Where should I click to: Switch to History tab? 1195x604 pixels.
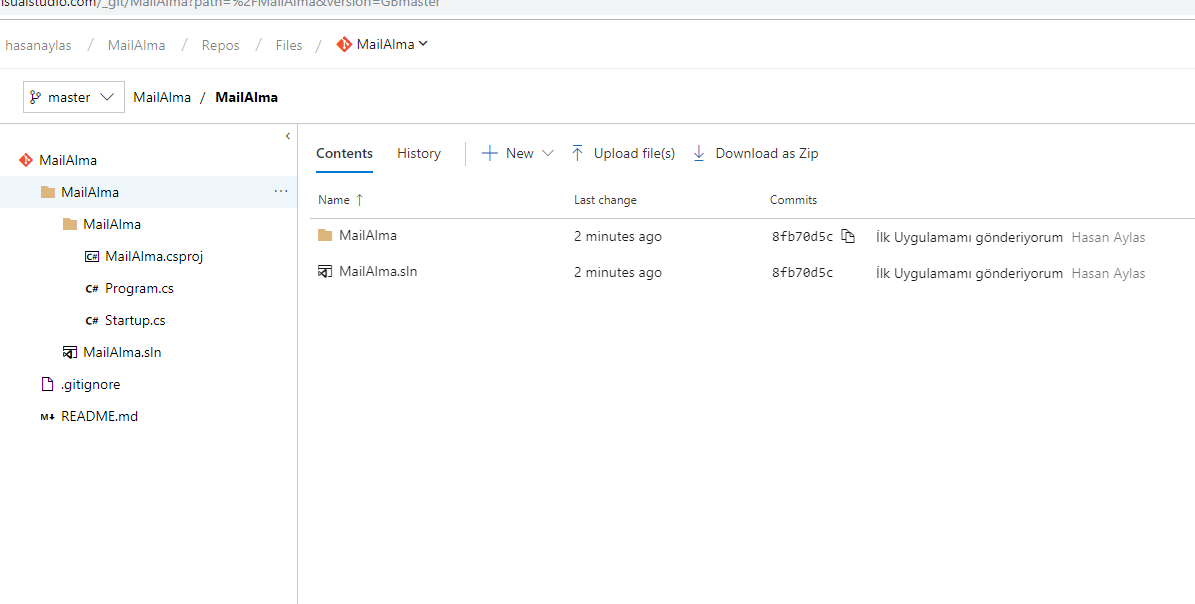tap(418, 153)
